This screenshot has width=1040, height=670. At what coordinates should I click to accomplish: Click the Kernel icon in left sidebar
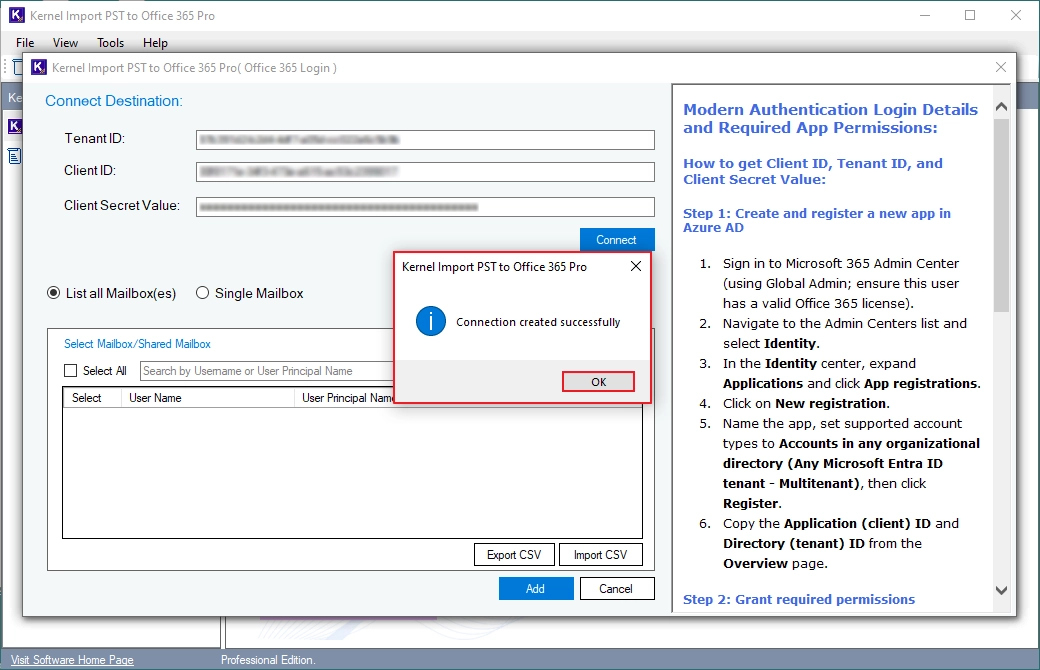tap(15, 126)
